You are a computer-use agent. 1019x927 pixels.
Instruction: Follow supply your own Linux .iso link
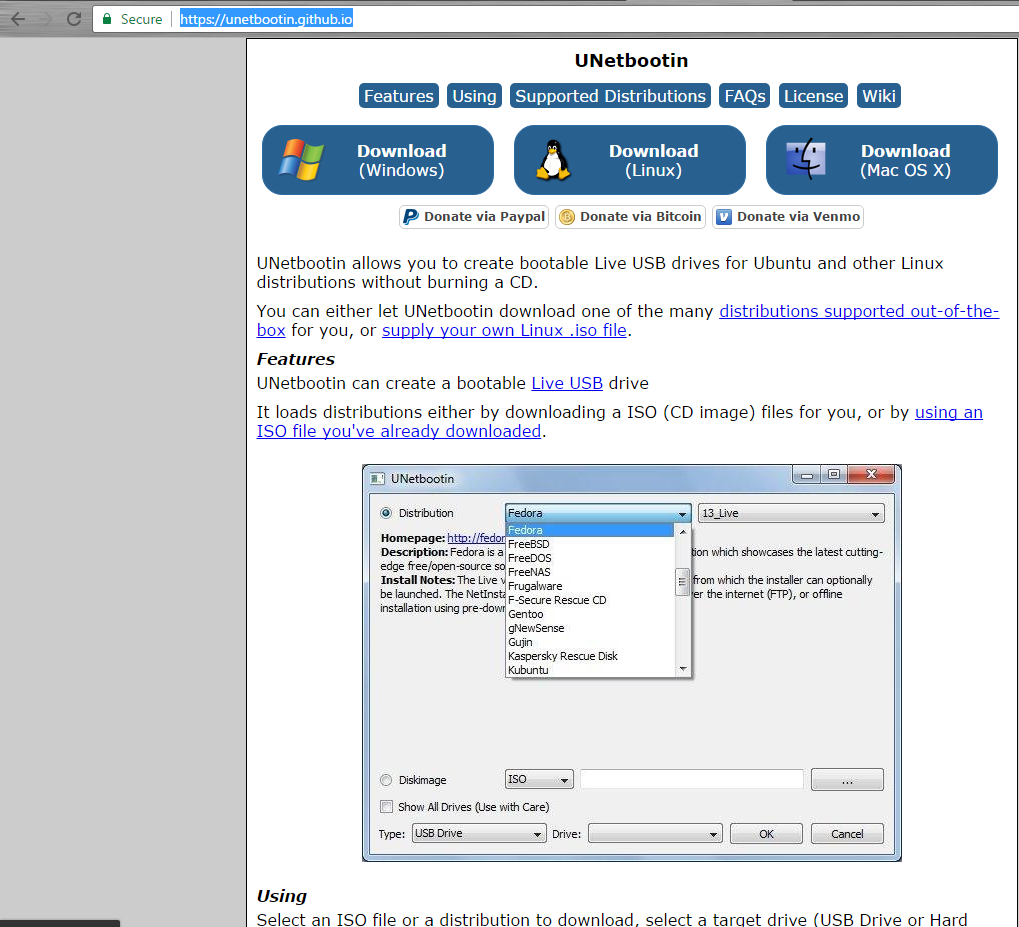tap(504, 330)
